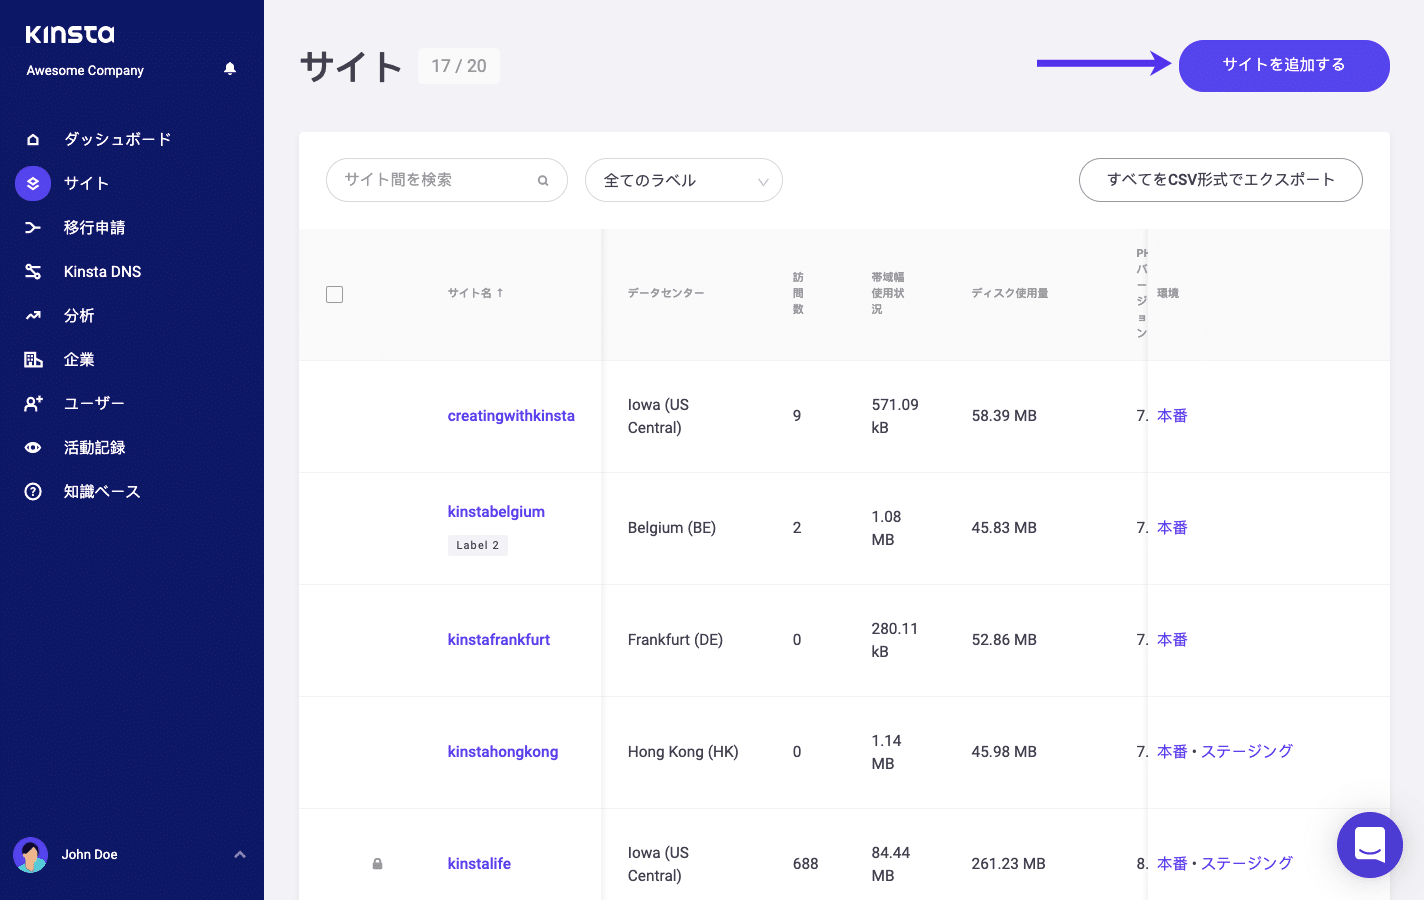
Task: Expand John Doe user menu chevron
Action: (x=240, y=855)
